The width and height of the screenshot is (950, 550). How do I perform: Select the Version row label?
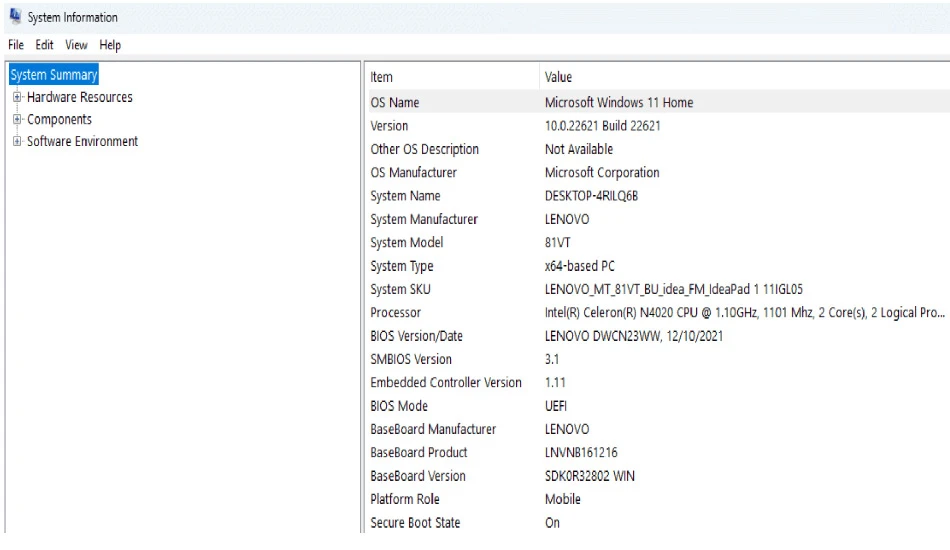click(389, 126)
